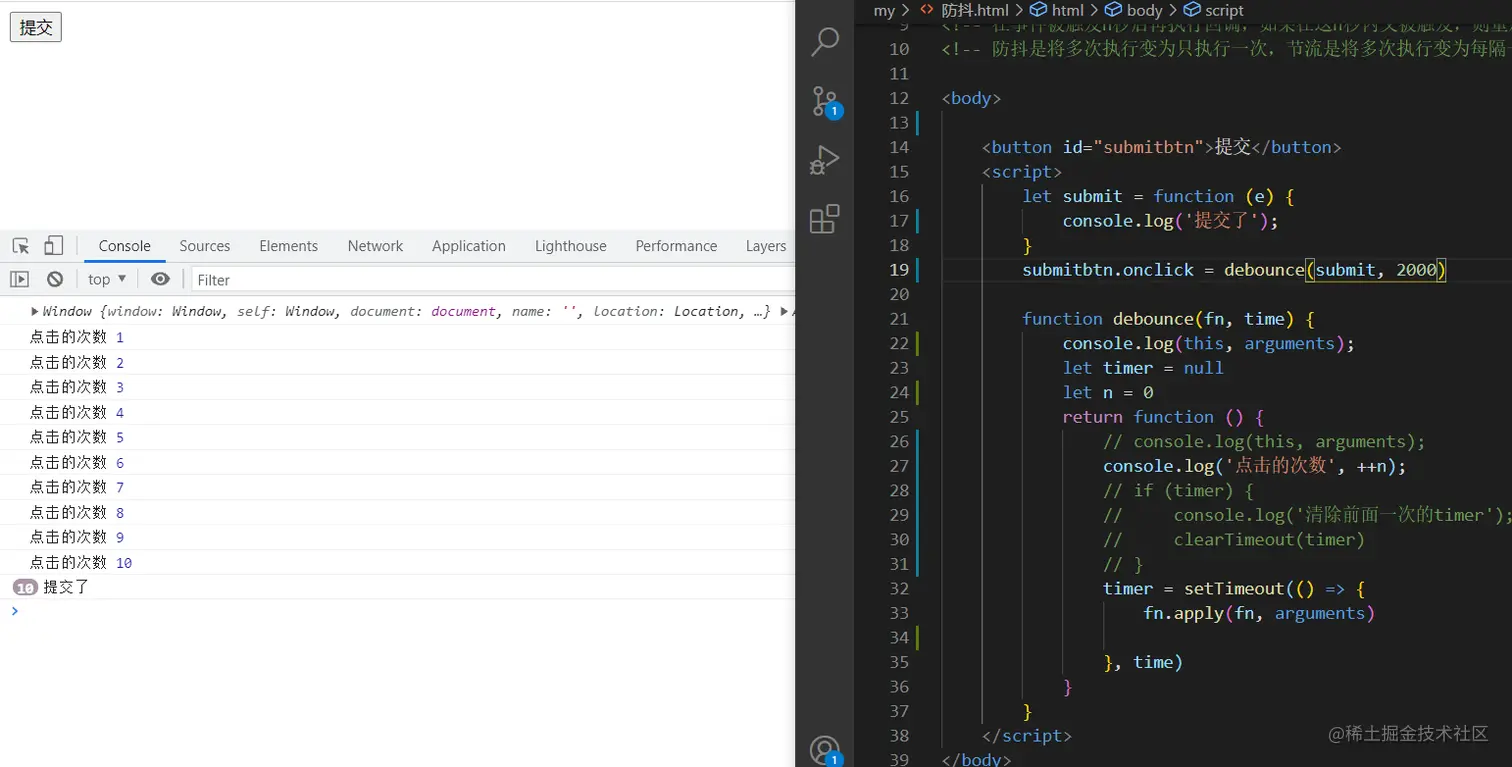The width and height of the screenshot is (1512, 767).
Task: Open the Elements tab
Action: click(289, 246)
